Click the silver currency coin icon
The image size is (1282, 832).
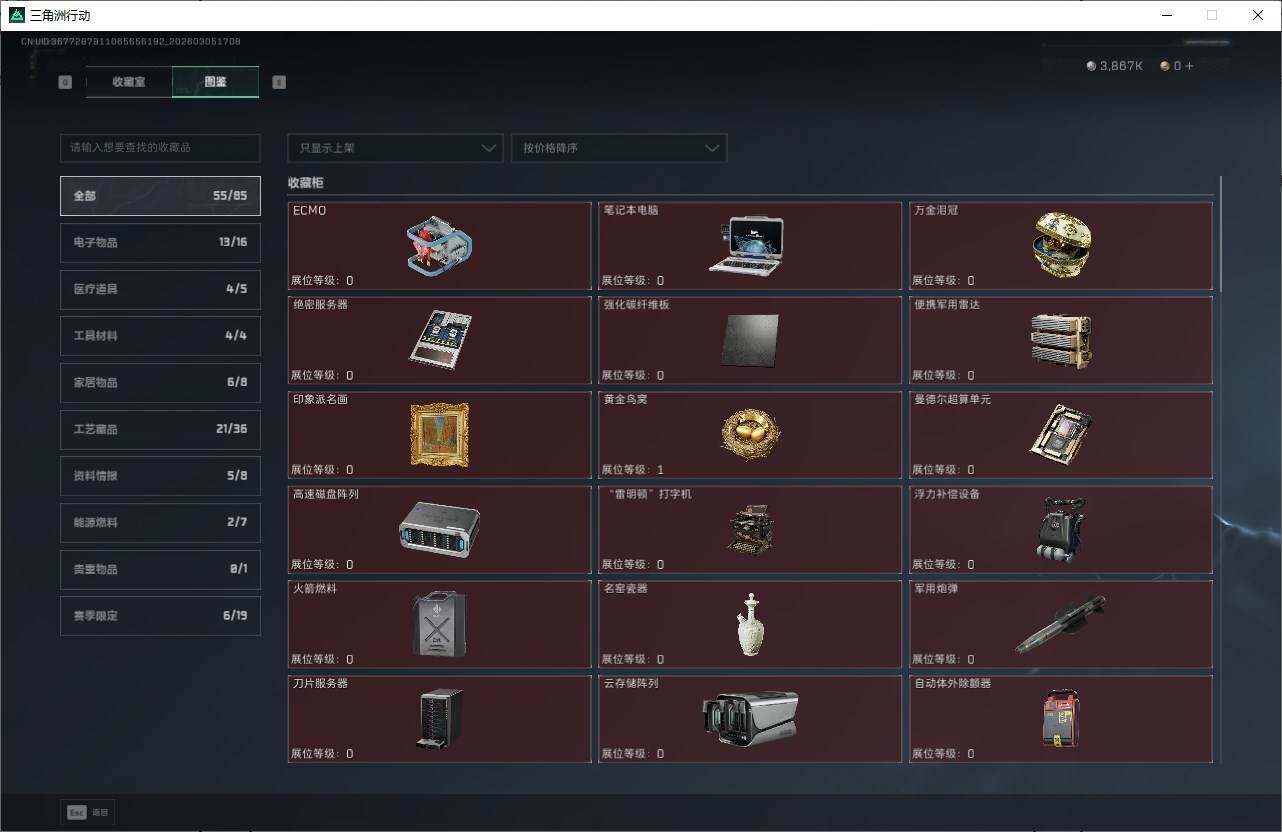coord(1091,66)
